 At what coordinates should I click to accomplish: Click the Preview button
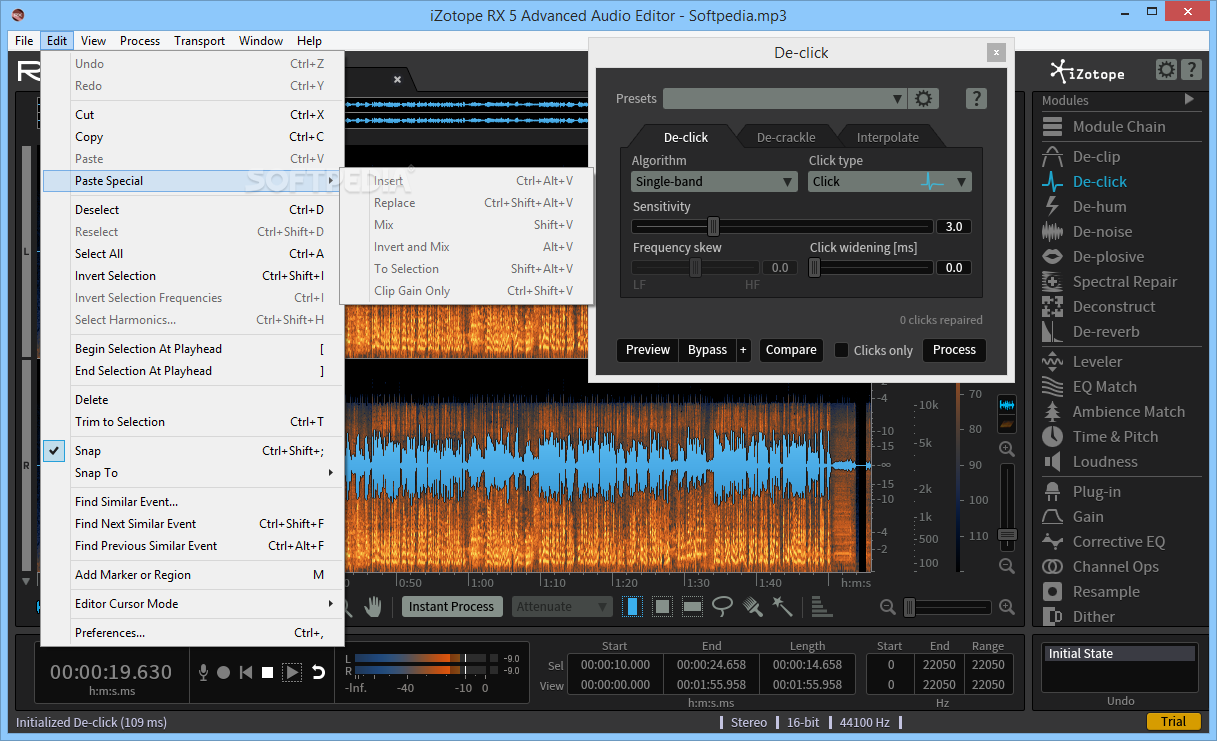point(648,350)
